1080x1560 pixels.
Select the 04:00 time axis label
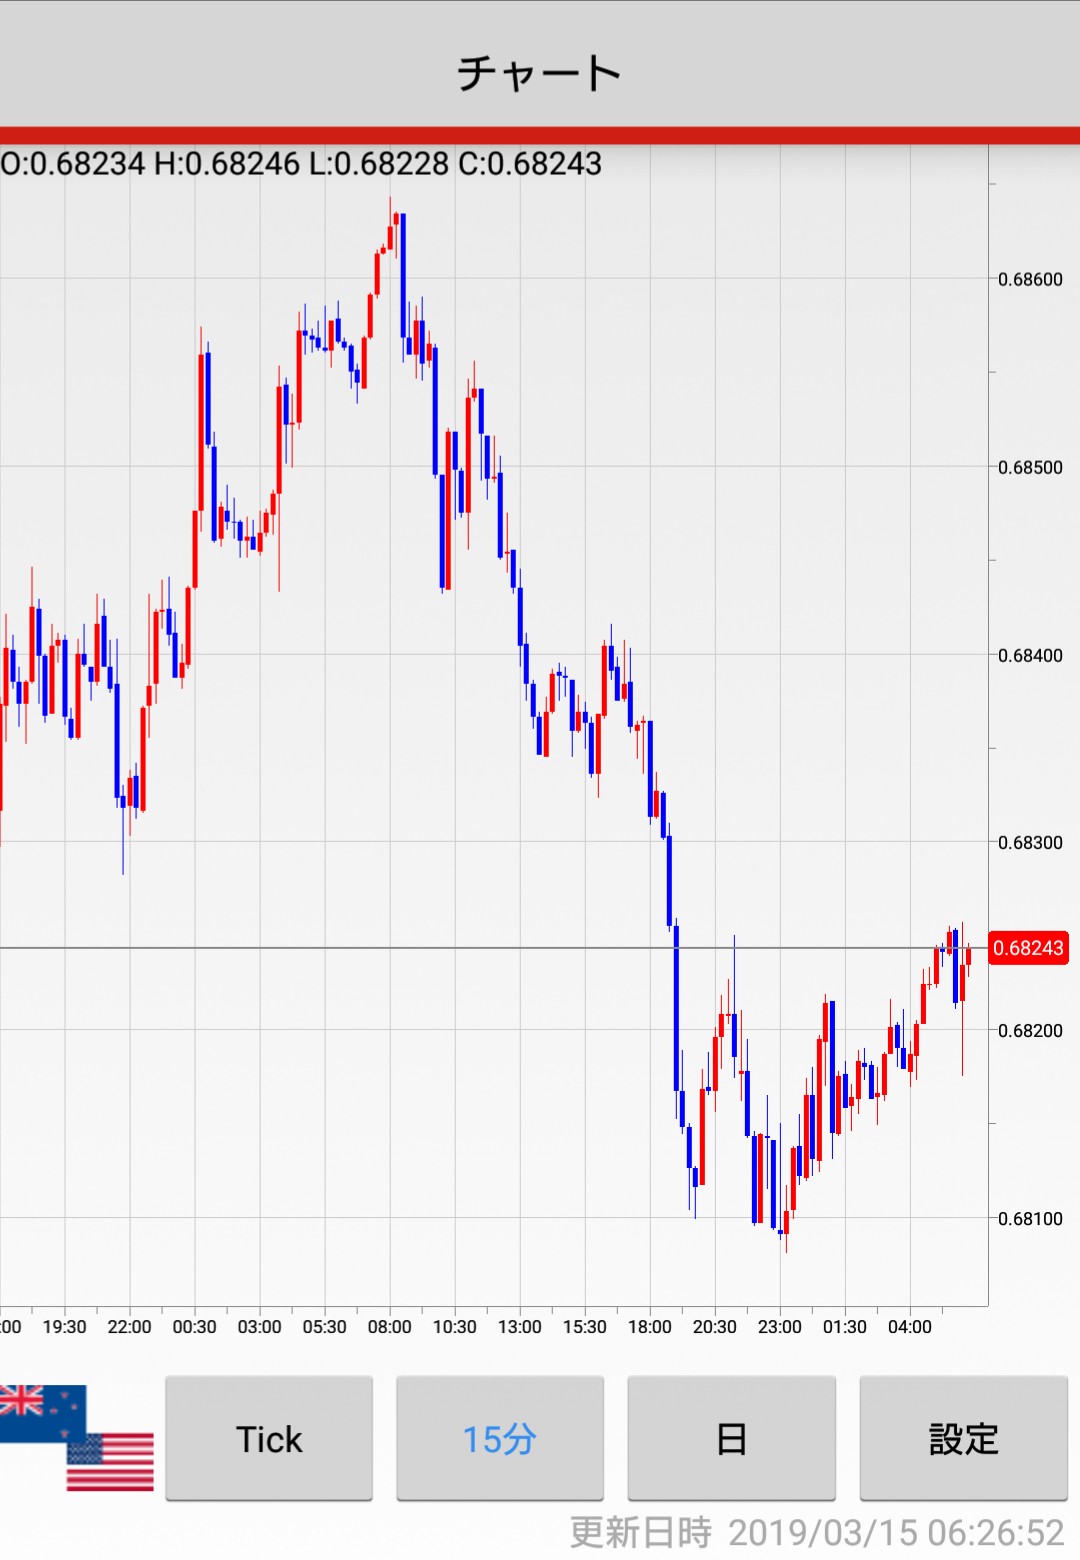coord(909,1327)
